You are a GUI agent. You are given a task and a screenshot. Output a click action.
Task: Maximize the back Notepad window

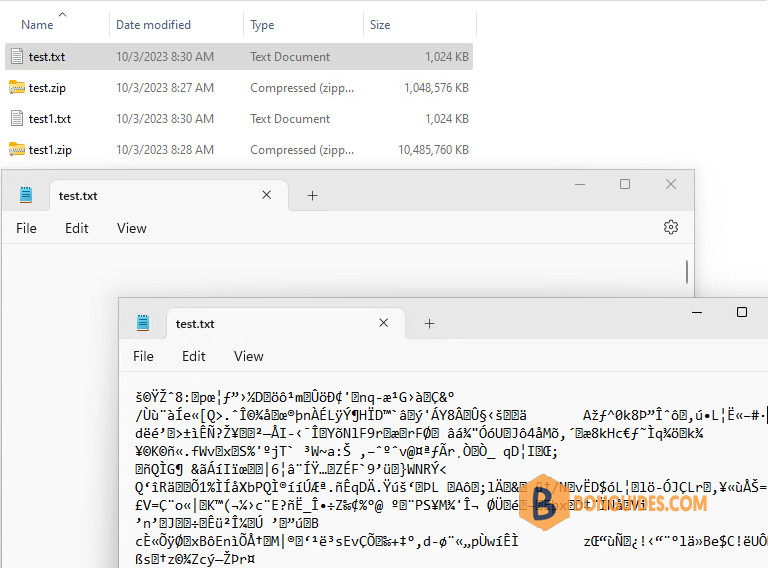click(x=625, y=184)
